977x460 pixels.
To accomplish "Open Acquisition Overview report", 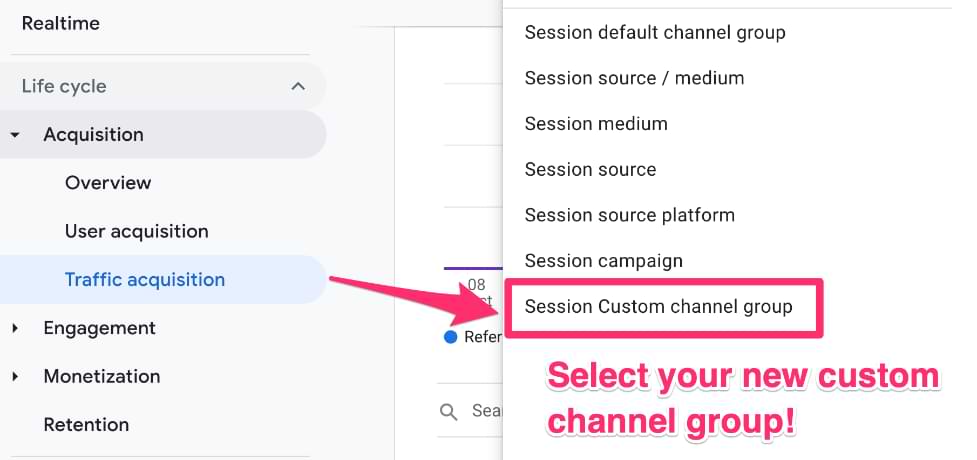I will click(x=108, y=183).
